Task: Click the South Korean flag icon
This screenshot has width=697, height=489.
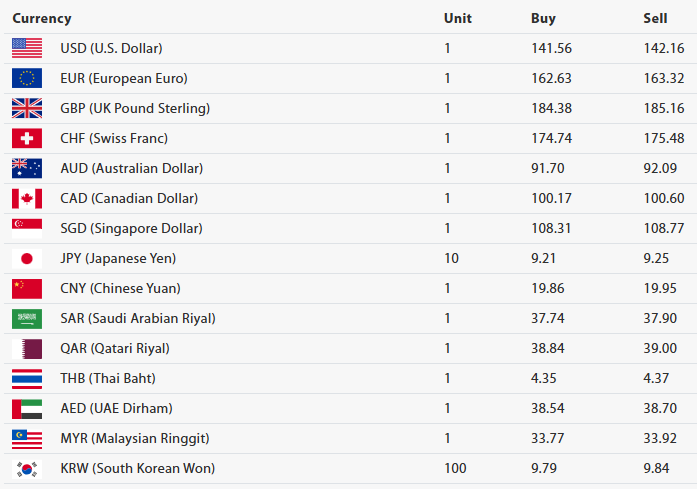Action: [x=27, y=468]
